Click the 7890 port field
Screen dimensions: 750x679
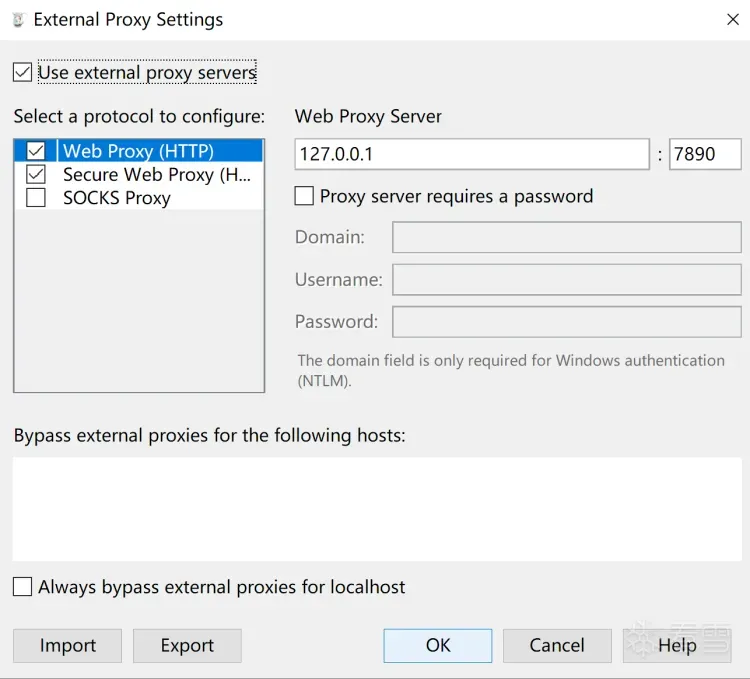coord(705,155)
